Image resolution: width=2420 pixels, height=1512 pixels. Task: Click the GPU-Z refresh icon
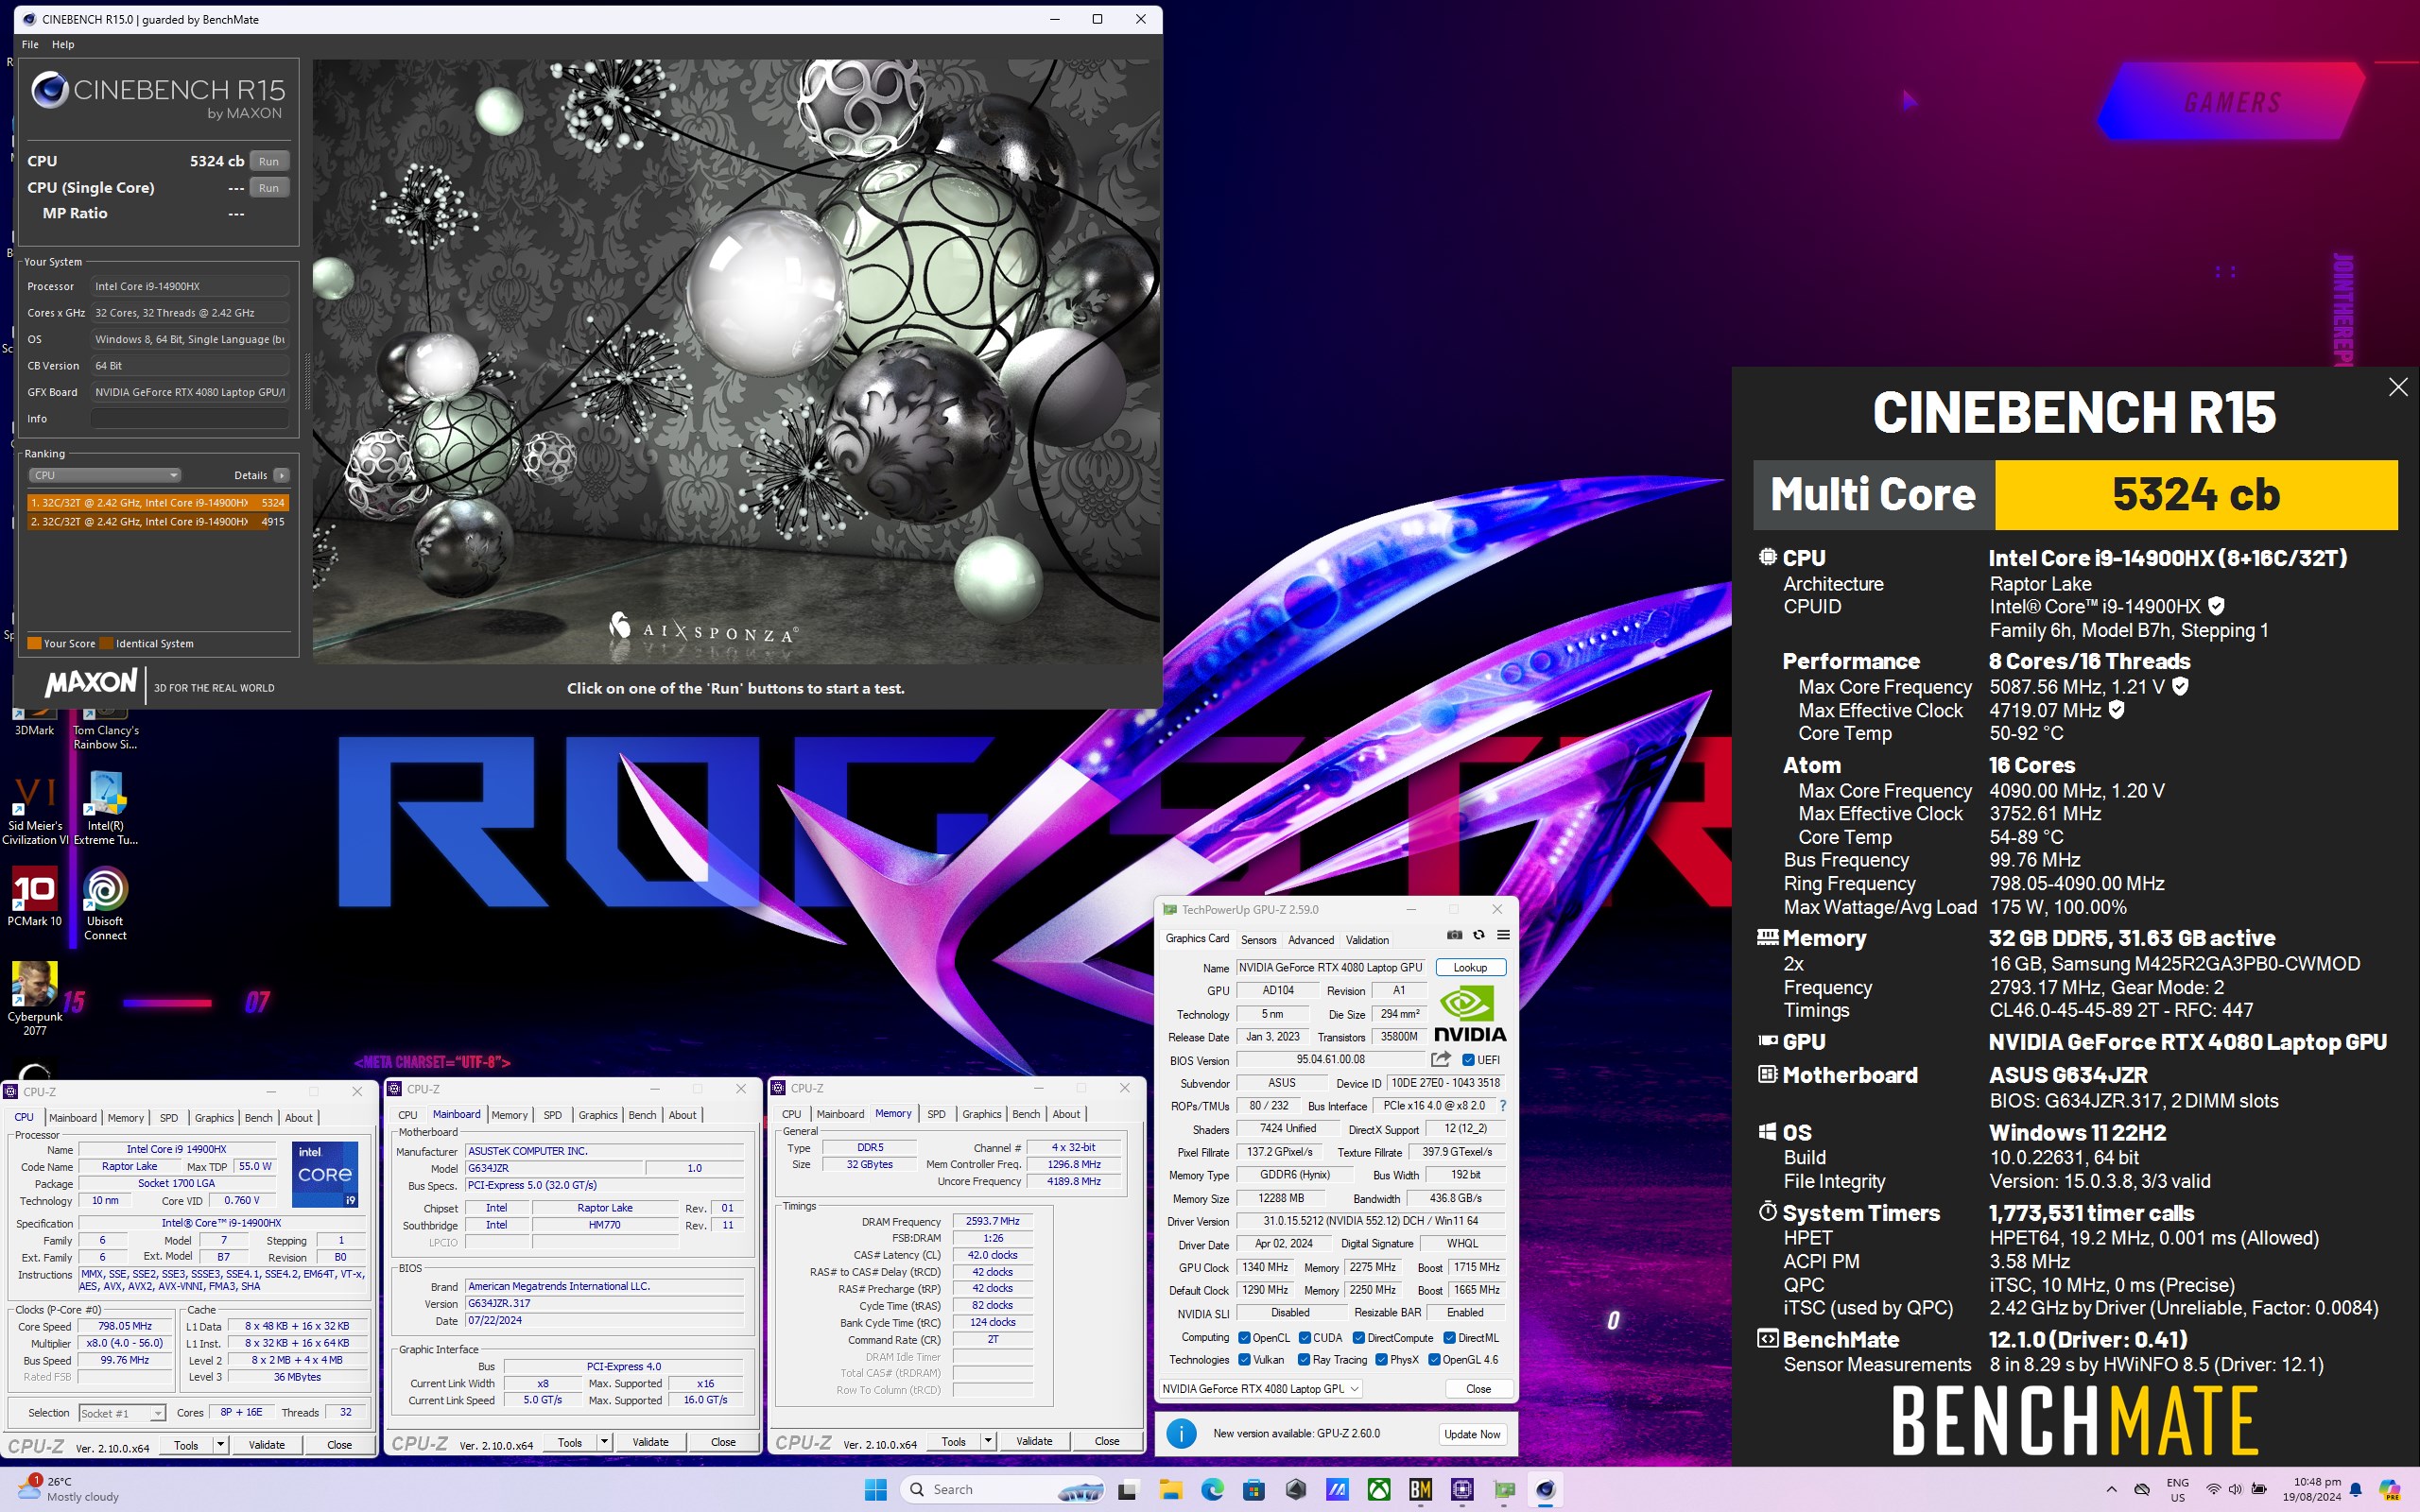pyautogui.click(x=1479, y=935)
